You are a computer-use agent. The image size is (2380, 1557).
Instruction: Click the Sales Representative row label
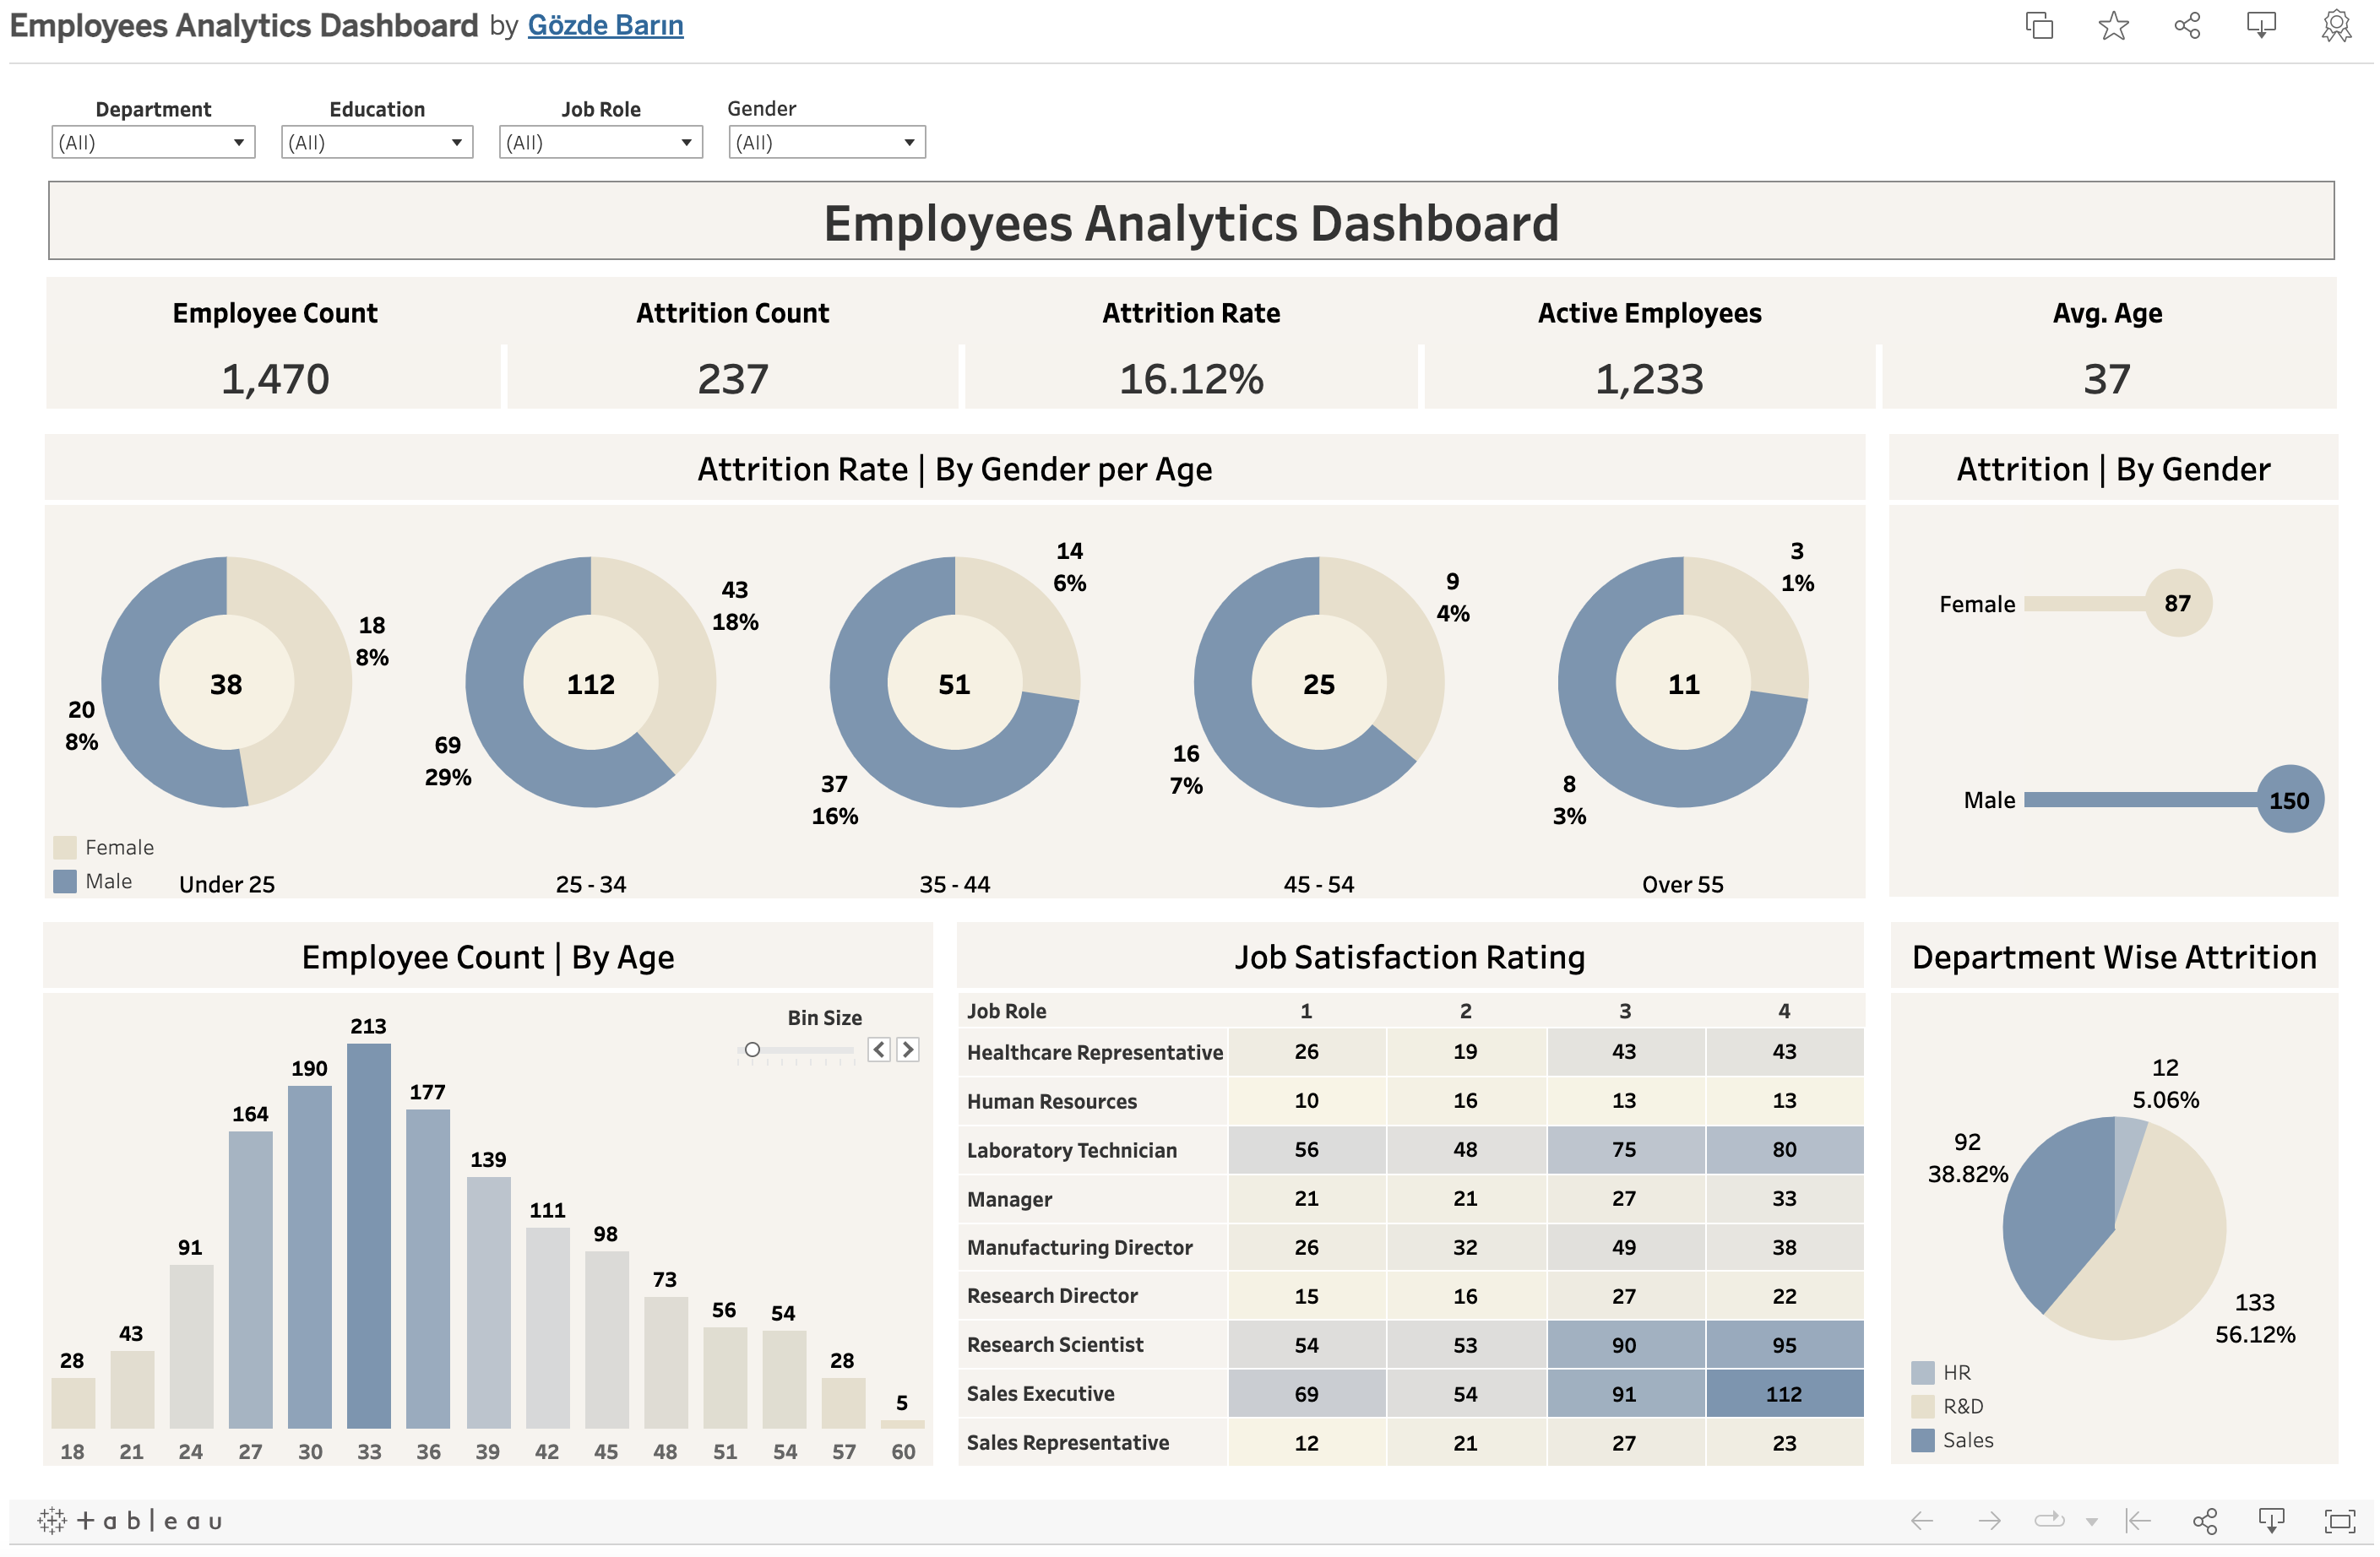[x=1068, y=1442]
